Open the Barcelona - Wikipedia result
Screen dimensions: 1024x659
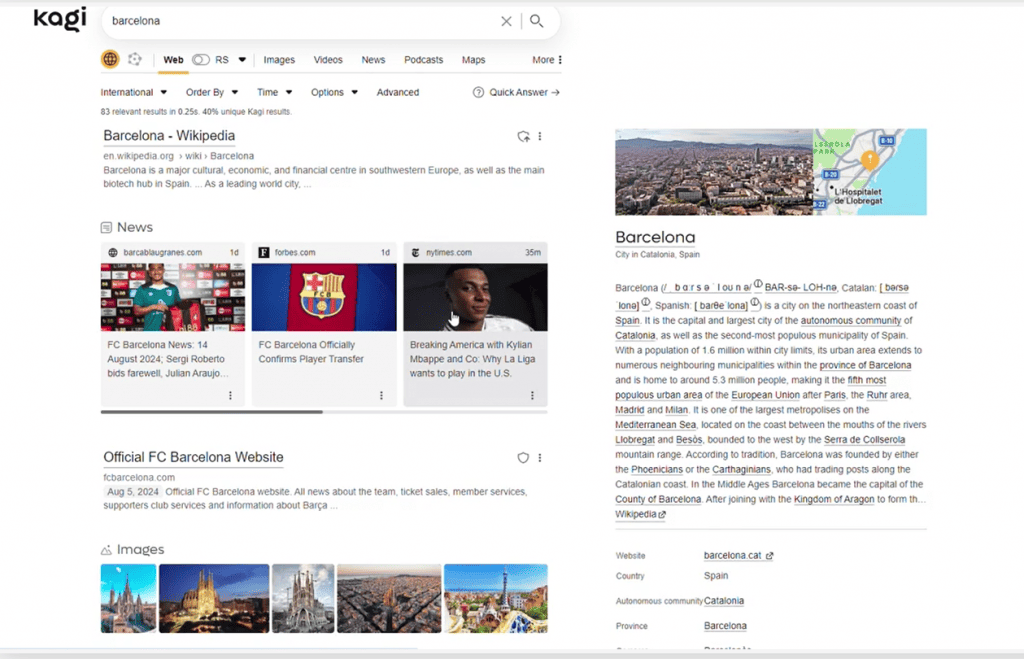169,136
